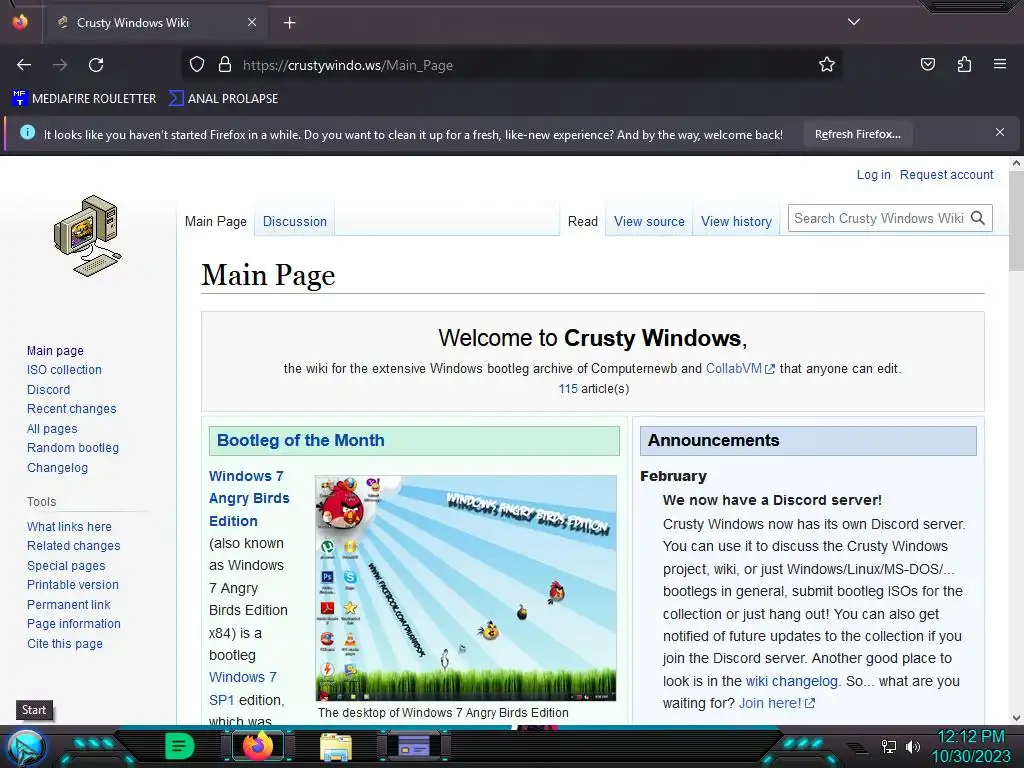Open the Save to Pocket icon
Image resolution: width=1024 pixels, height=768 pixels.
tap(927, 64)
